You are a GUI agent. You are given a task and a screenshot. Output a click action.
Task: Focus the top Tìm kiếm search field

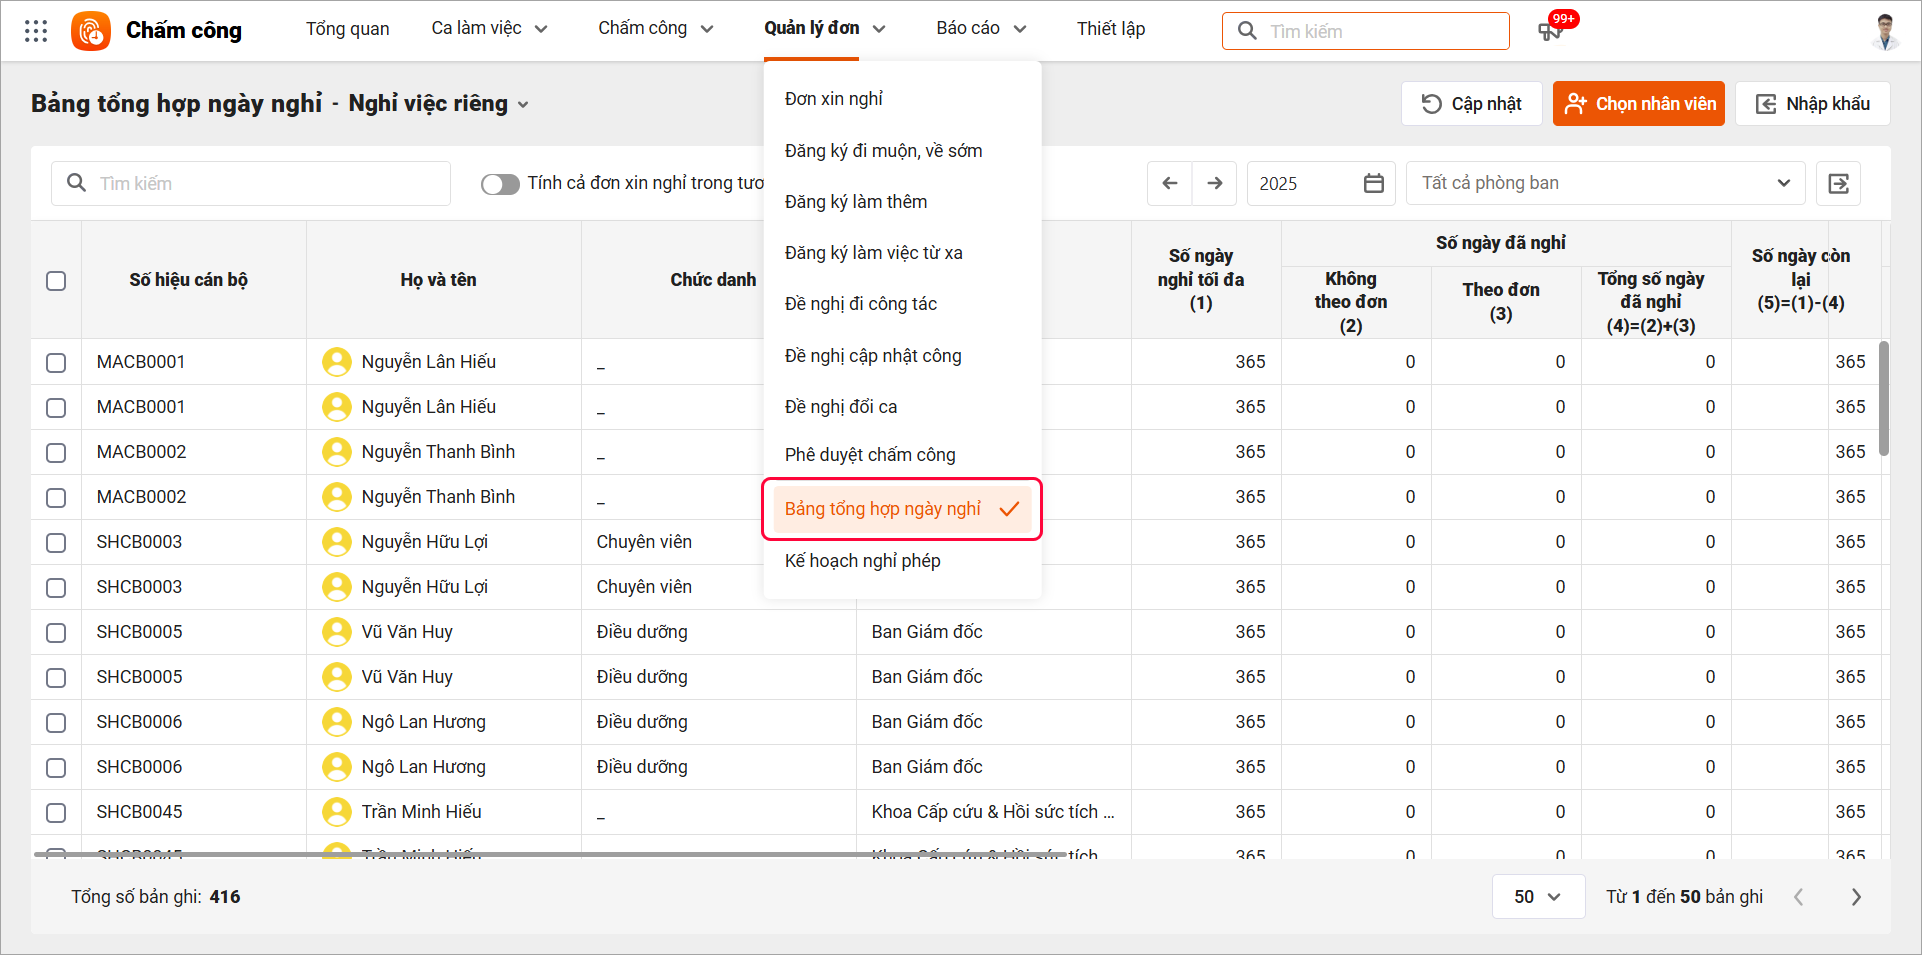(x=1366, y=31)
